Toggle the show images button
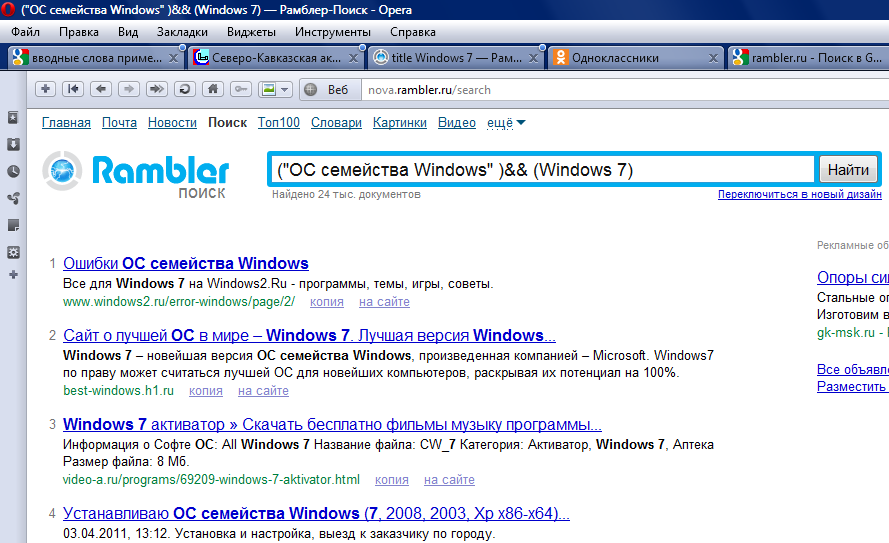The width and height of the screenshot is (889, 543). pyautogui.click(x=268, y=89)
